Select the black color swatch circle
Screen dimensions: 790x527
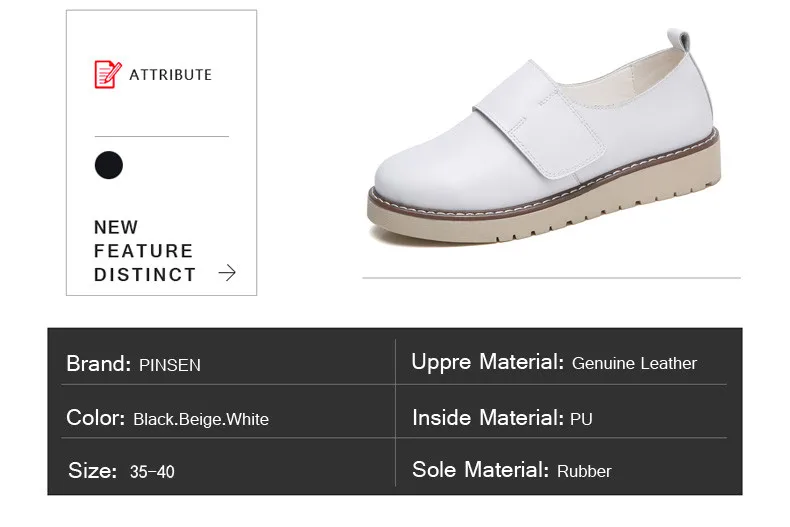pos(109,165)
